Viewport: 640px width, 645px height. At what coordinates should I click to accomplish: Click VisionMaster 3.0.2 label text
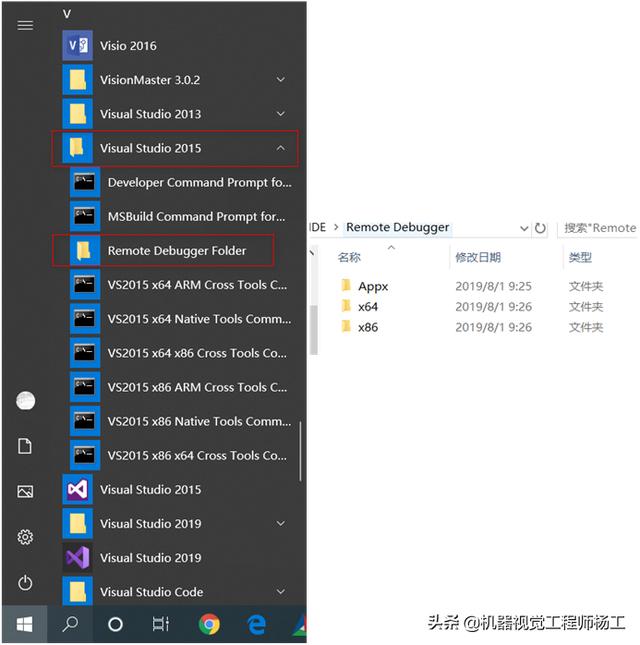coord(150,79)
